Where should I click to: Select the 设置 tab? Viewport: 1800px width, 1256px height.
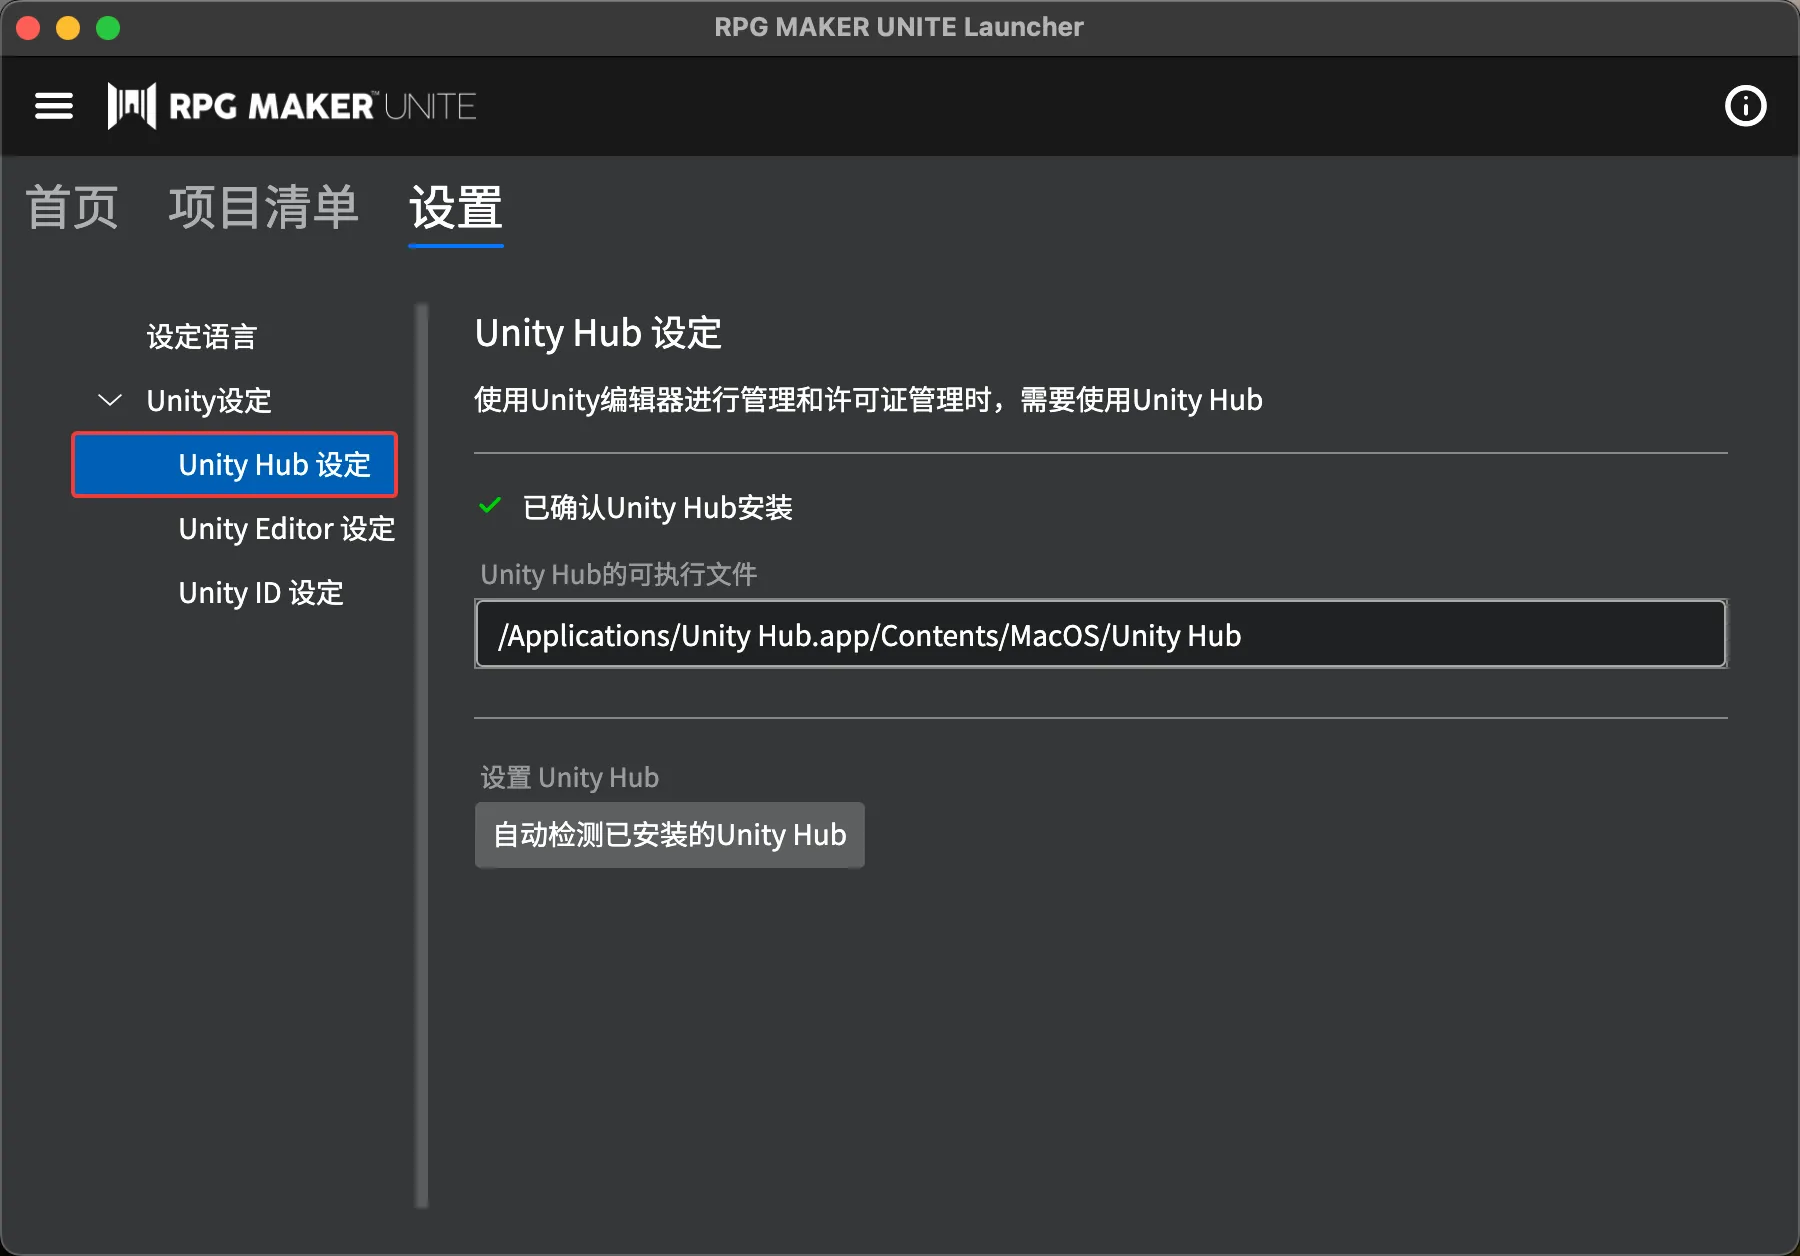click(x=456, y=208)
